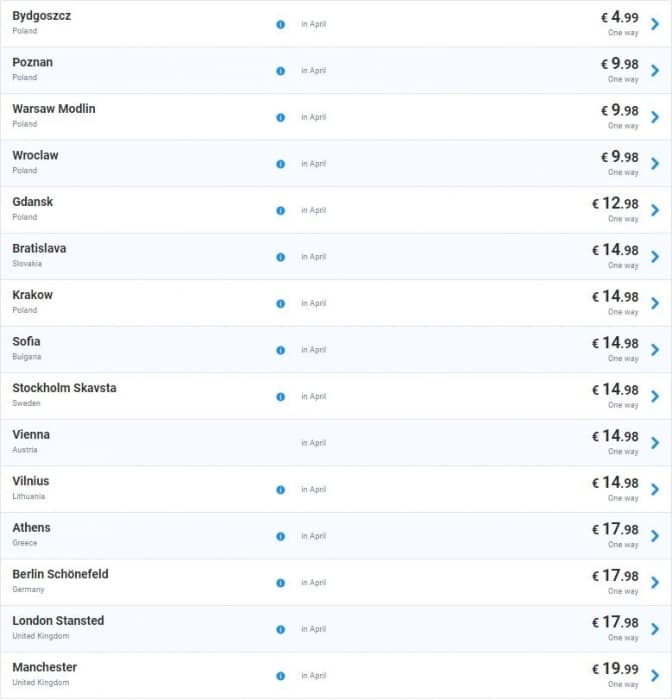The width and height of the screenshot is (672, 699).
Task: Open the Vienna fare using its chevron
Action: coord(655,443)
